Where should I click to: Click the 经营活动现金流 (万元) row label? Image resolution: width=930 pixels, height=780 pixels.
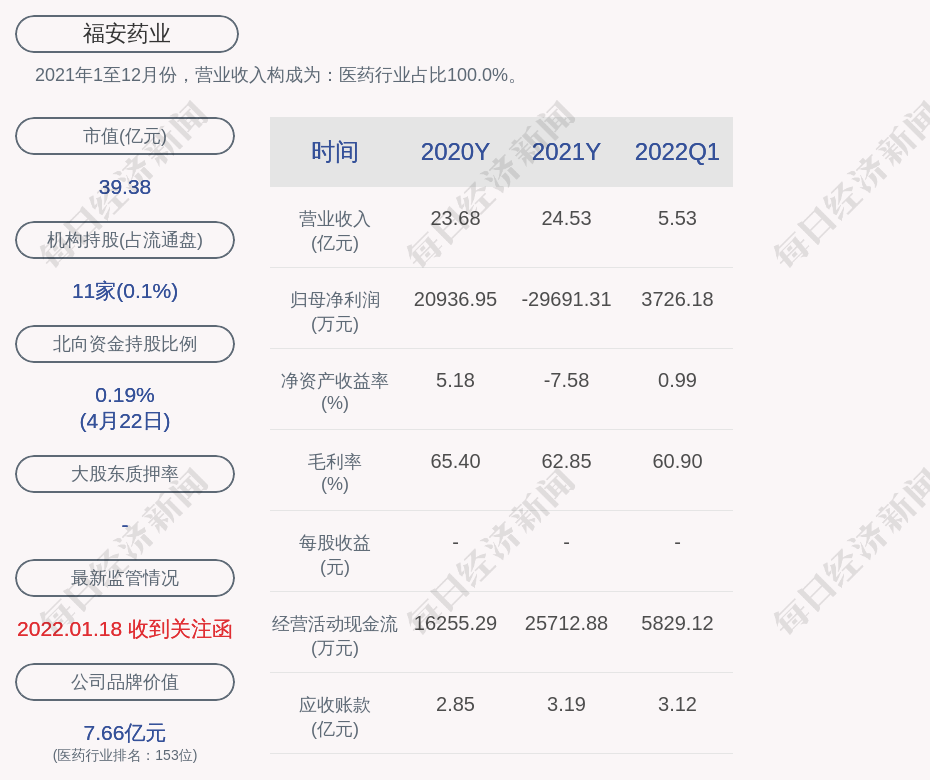click(x=335, y=635)
